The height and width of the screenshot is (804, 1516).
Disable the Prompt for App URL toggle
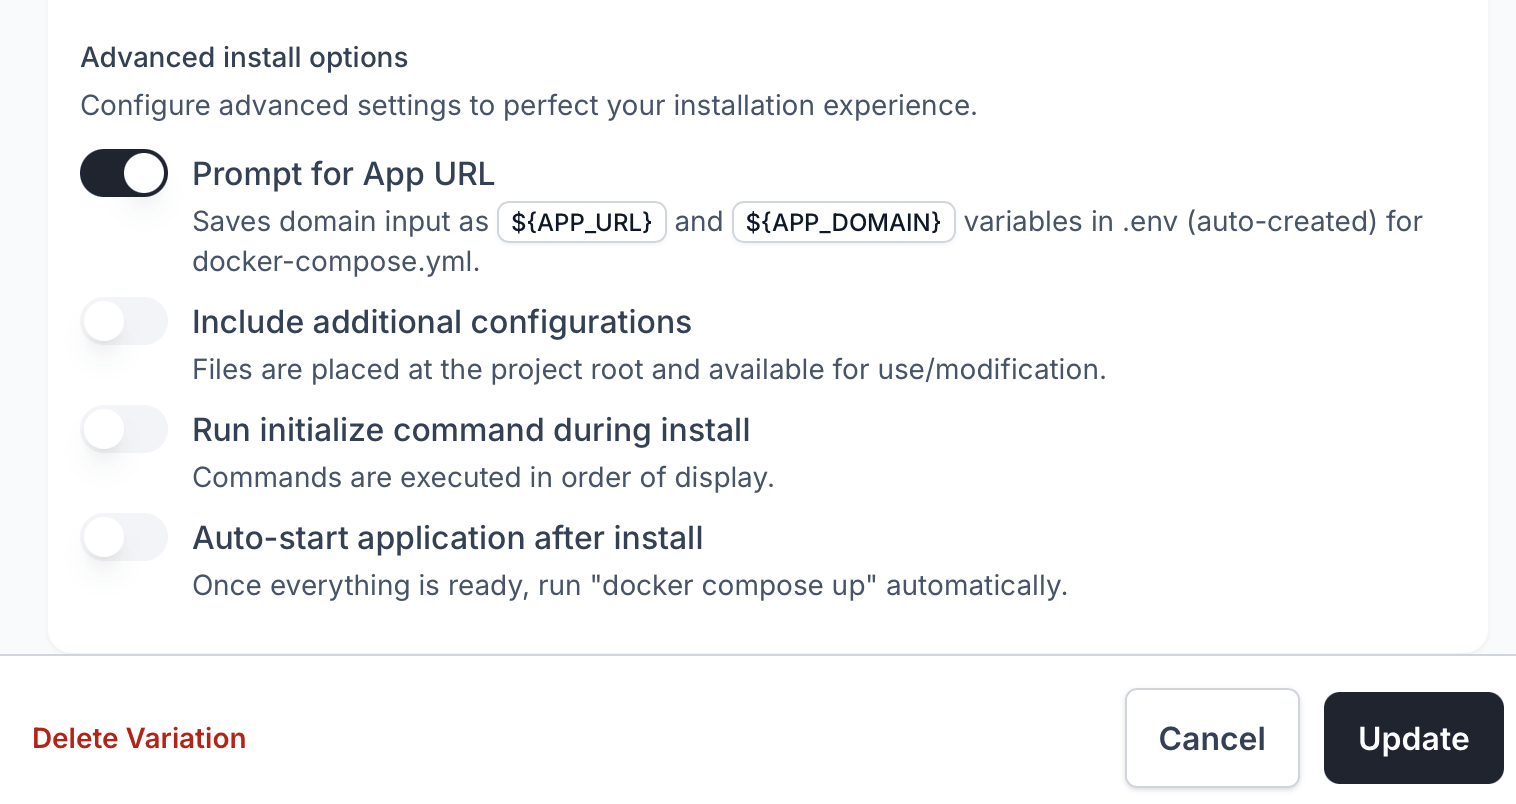tap(124, 173)
